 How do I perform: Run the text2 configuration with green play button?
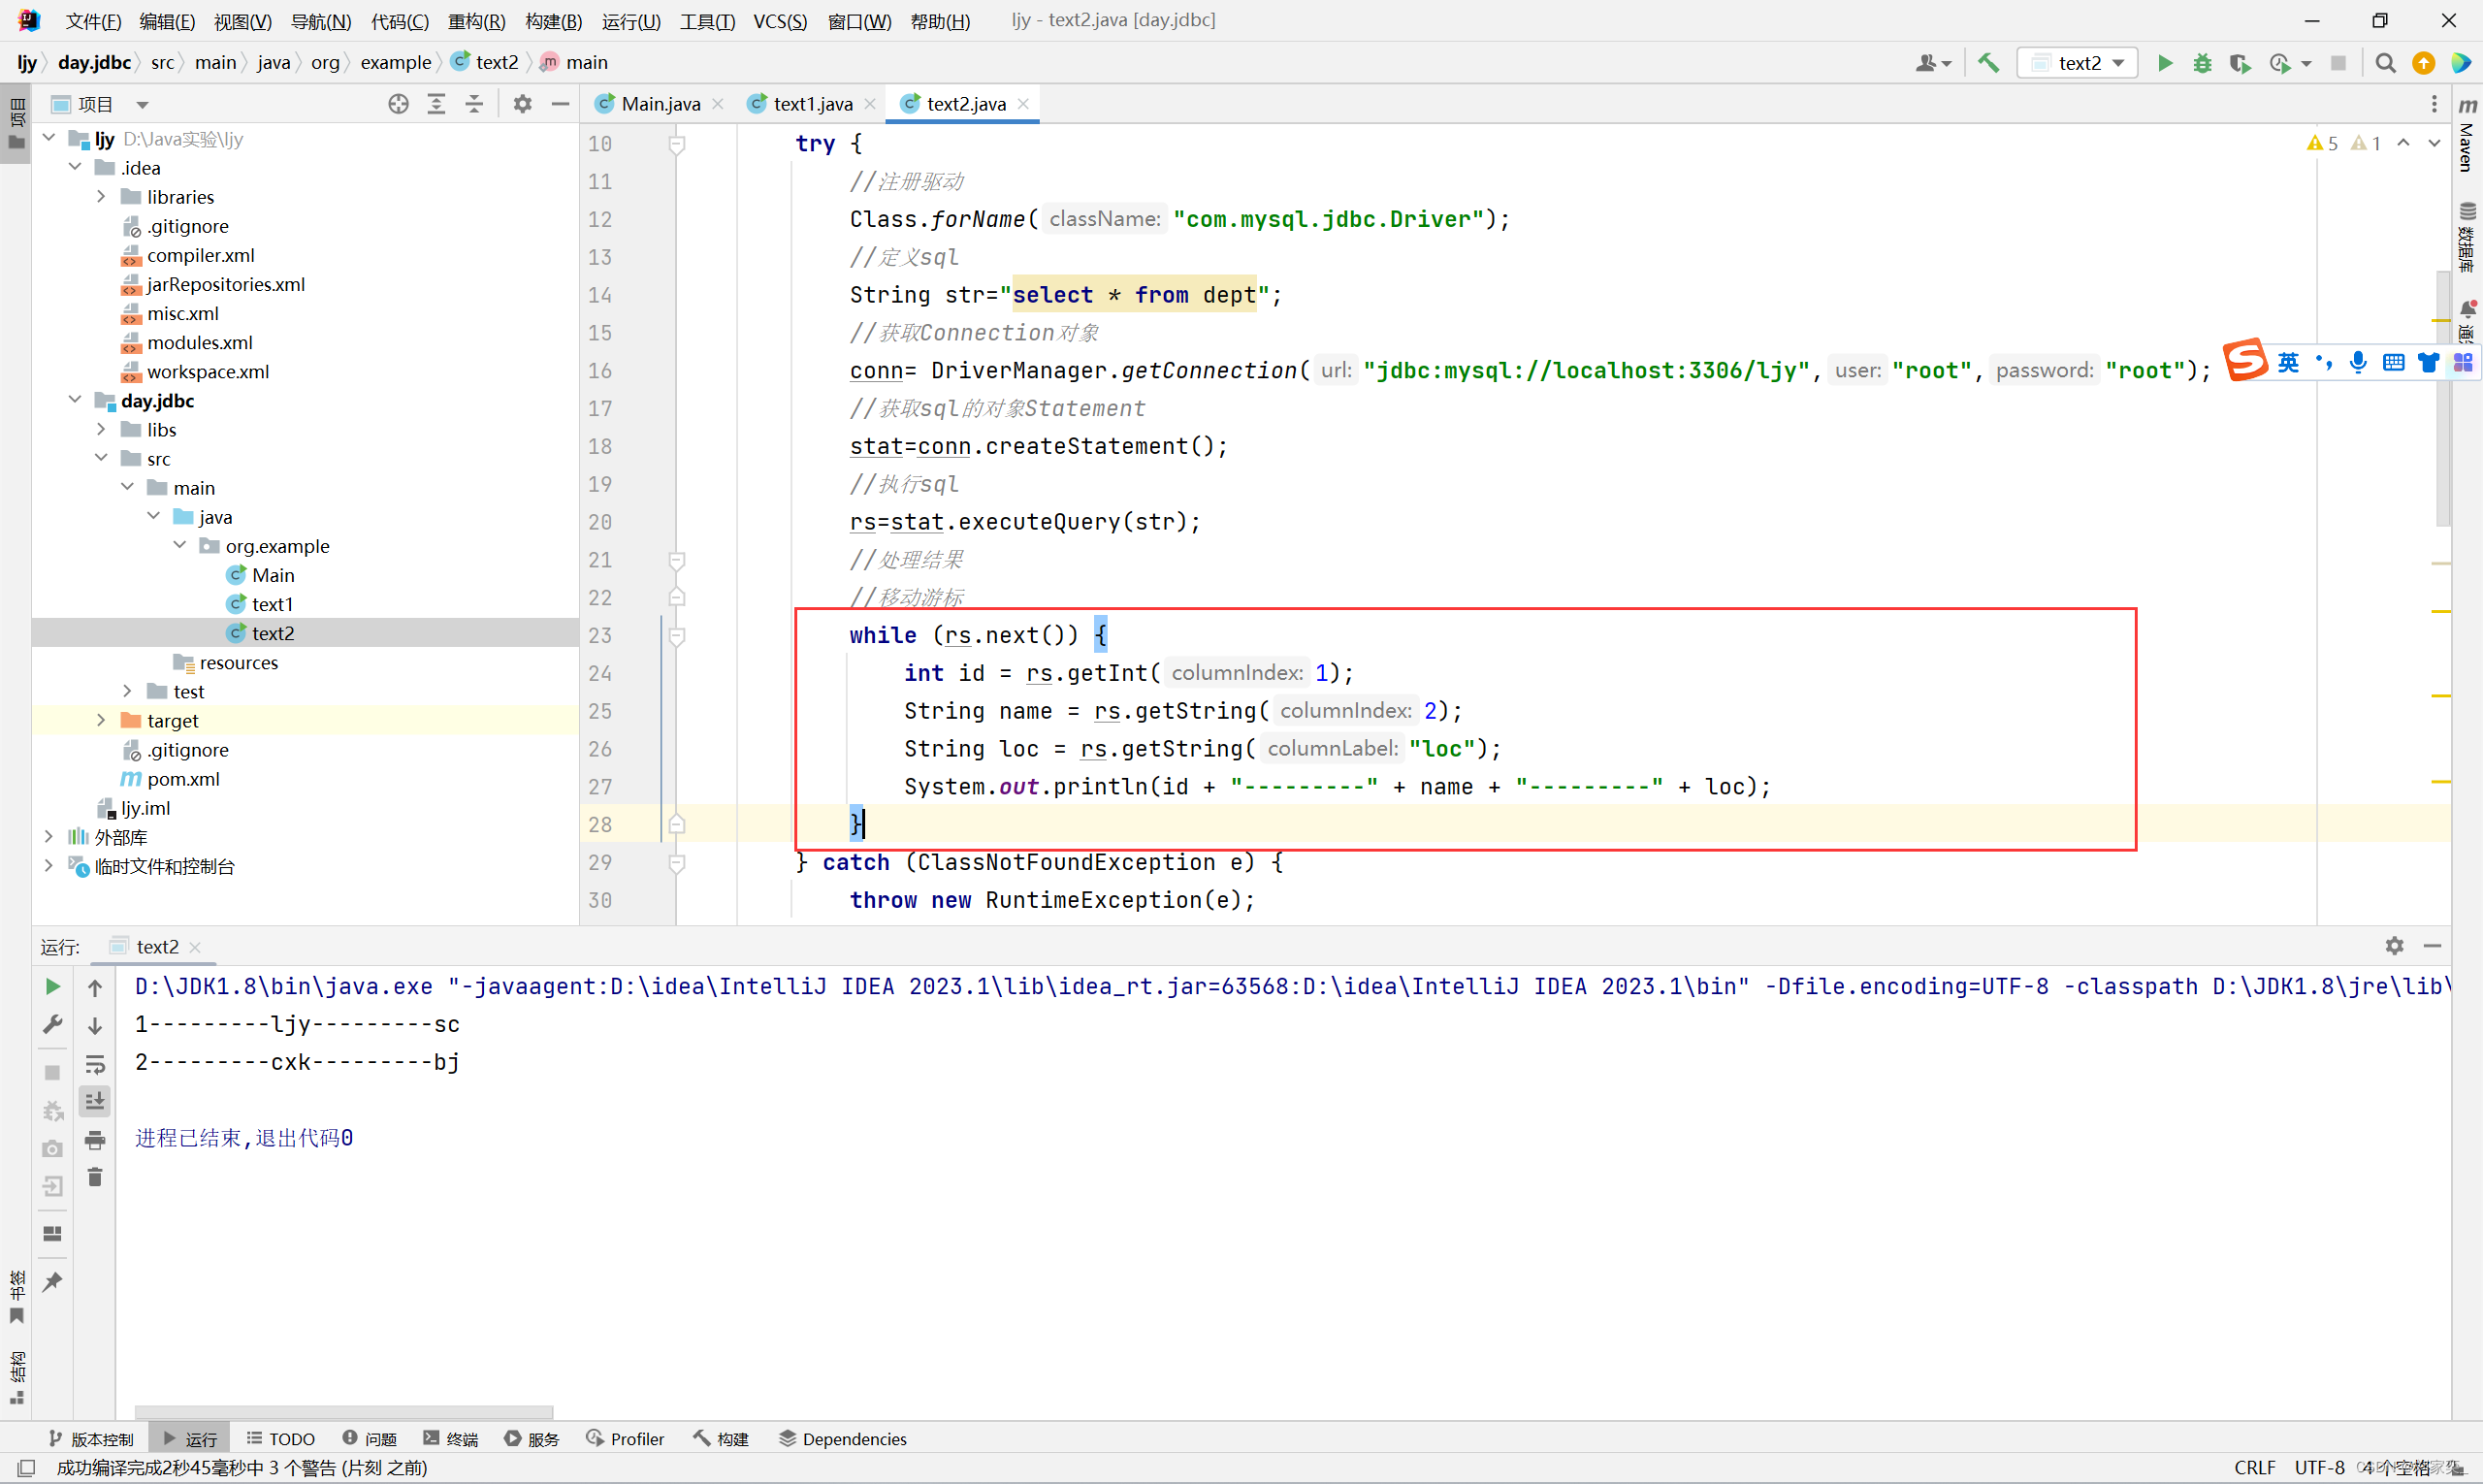2165,62
